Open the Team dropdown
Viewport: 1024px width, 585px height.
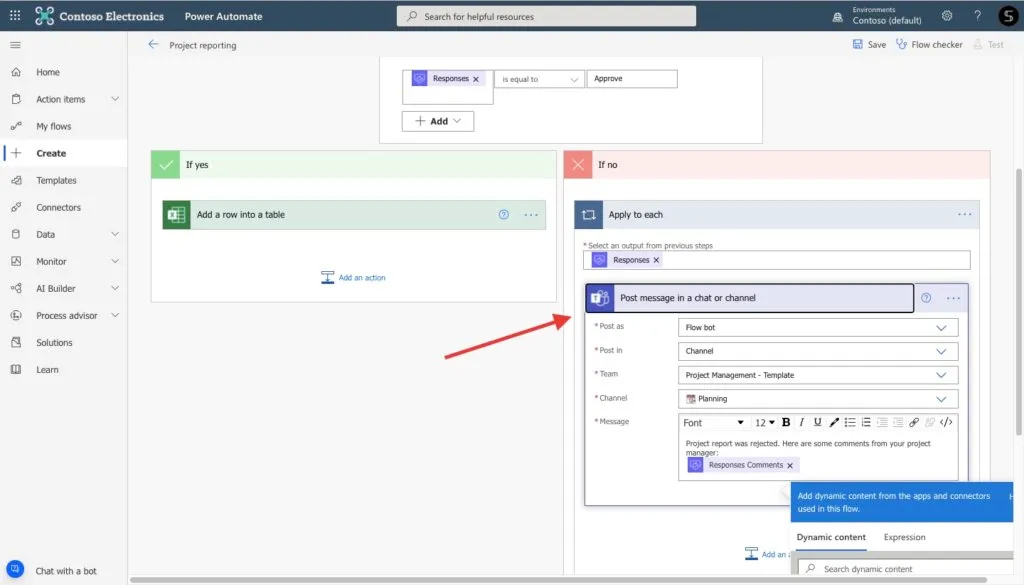point(818,375)
